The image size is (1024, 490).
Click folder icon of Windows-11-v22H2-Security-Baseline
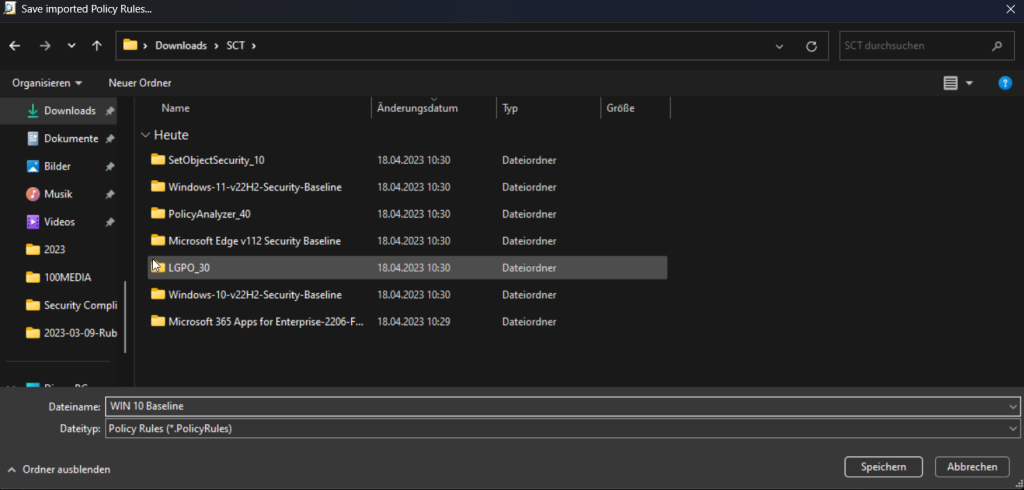click(x=158, y=186)
